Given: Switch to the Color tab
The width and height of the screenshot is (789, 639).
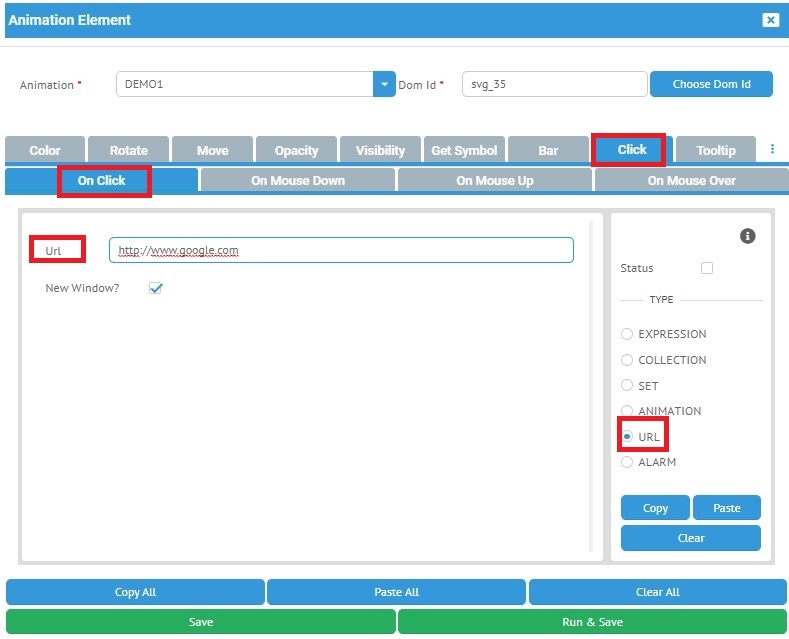Looking at the screenshot, I should (x=45, y=150).
